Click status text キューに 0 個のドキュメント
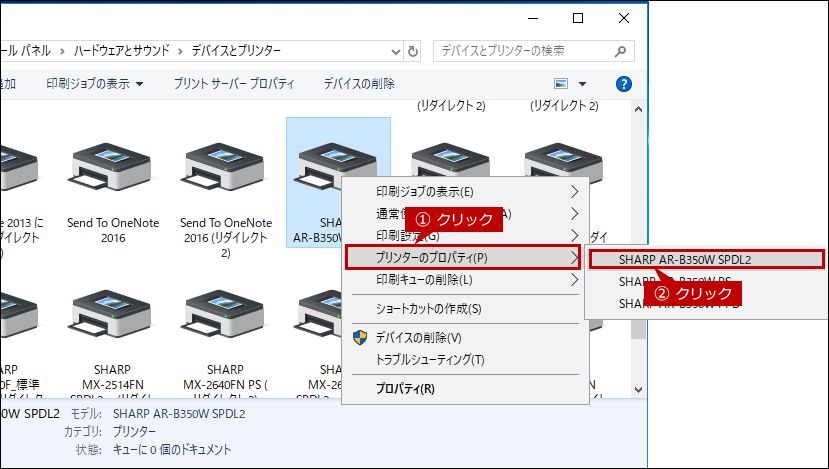The width and height of the screenshot is (829, 469). 172,450
